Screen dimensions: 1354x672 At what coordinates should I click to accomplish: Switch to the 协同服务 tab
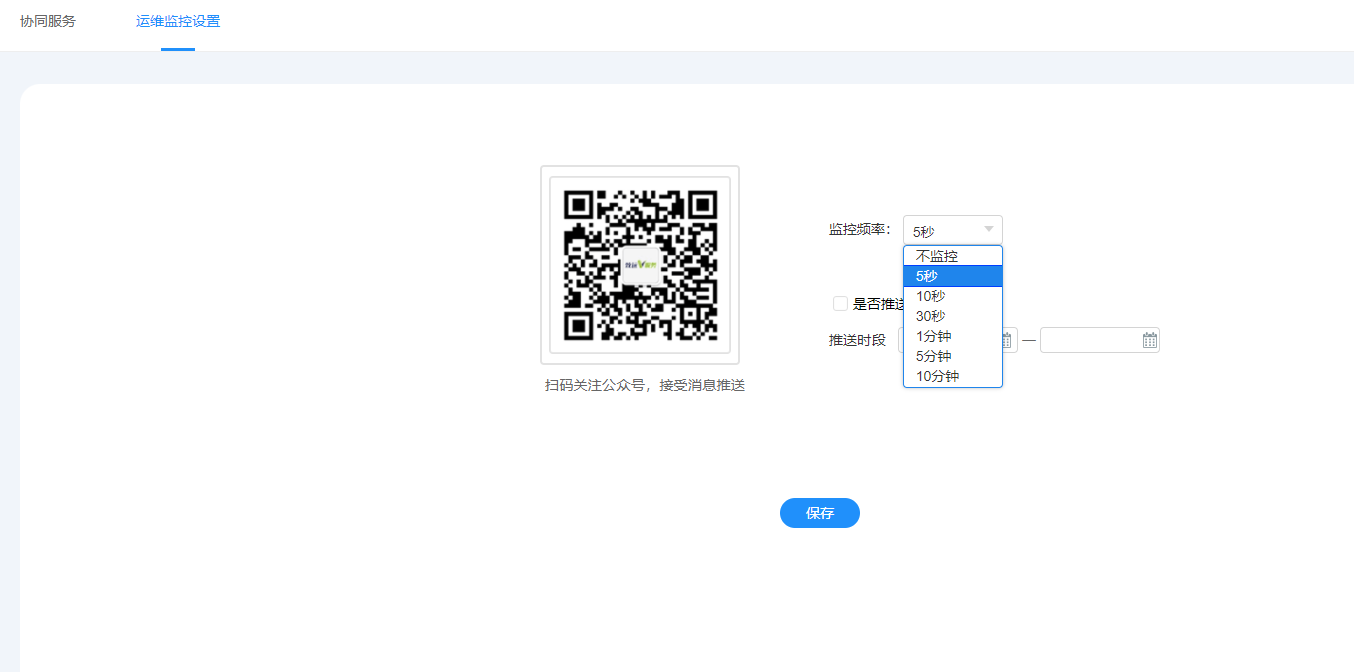pyautogui.click(x=48, y=21)
